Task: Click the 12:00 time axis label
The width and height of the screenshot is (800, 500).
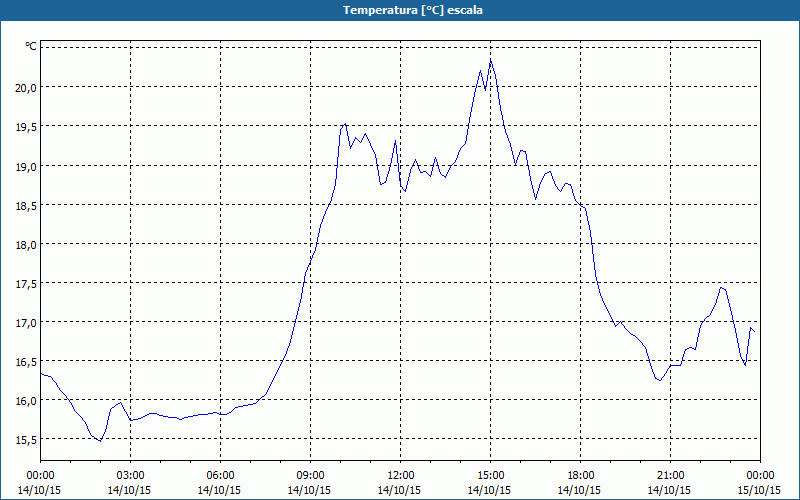Action: click(401, 476)
